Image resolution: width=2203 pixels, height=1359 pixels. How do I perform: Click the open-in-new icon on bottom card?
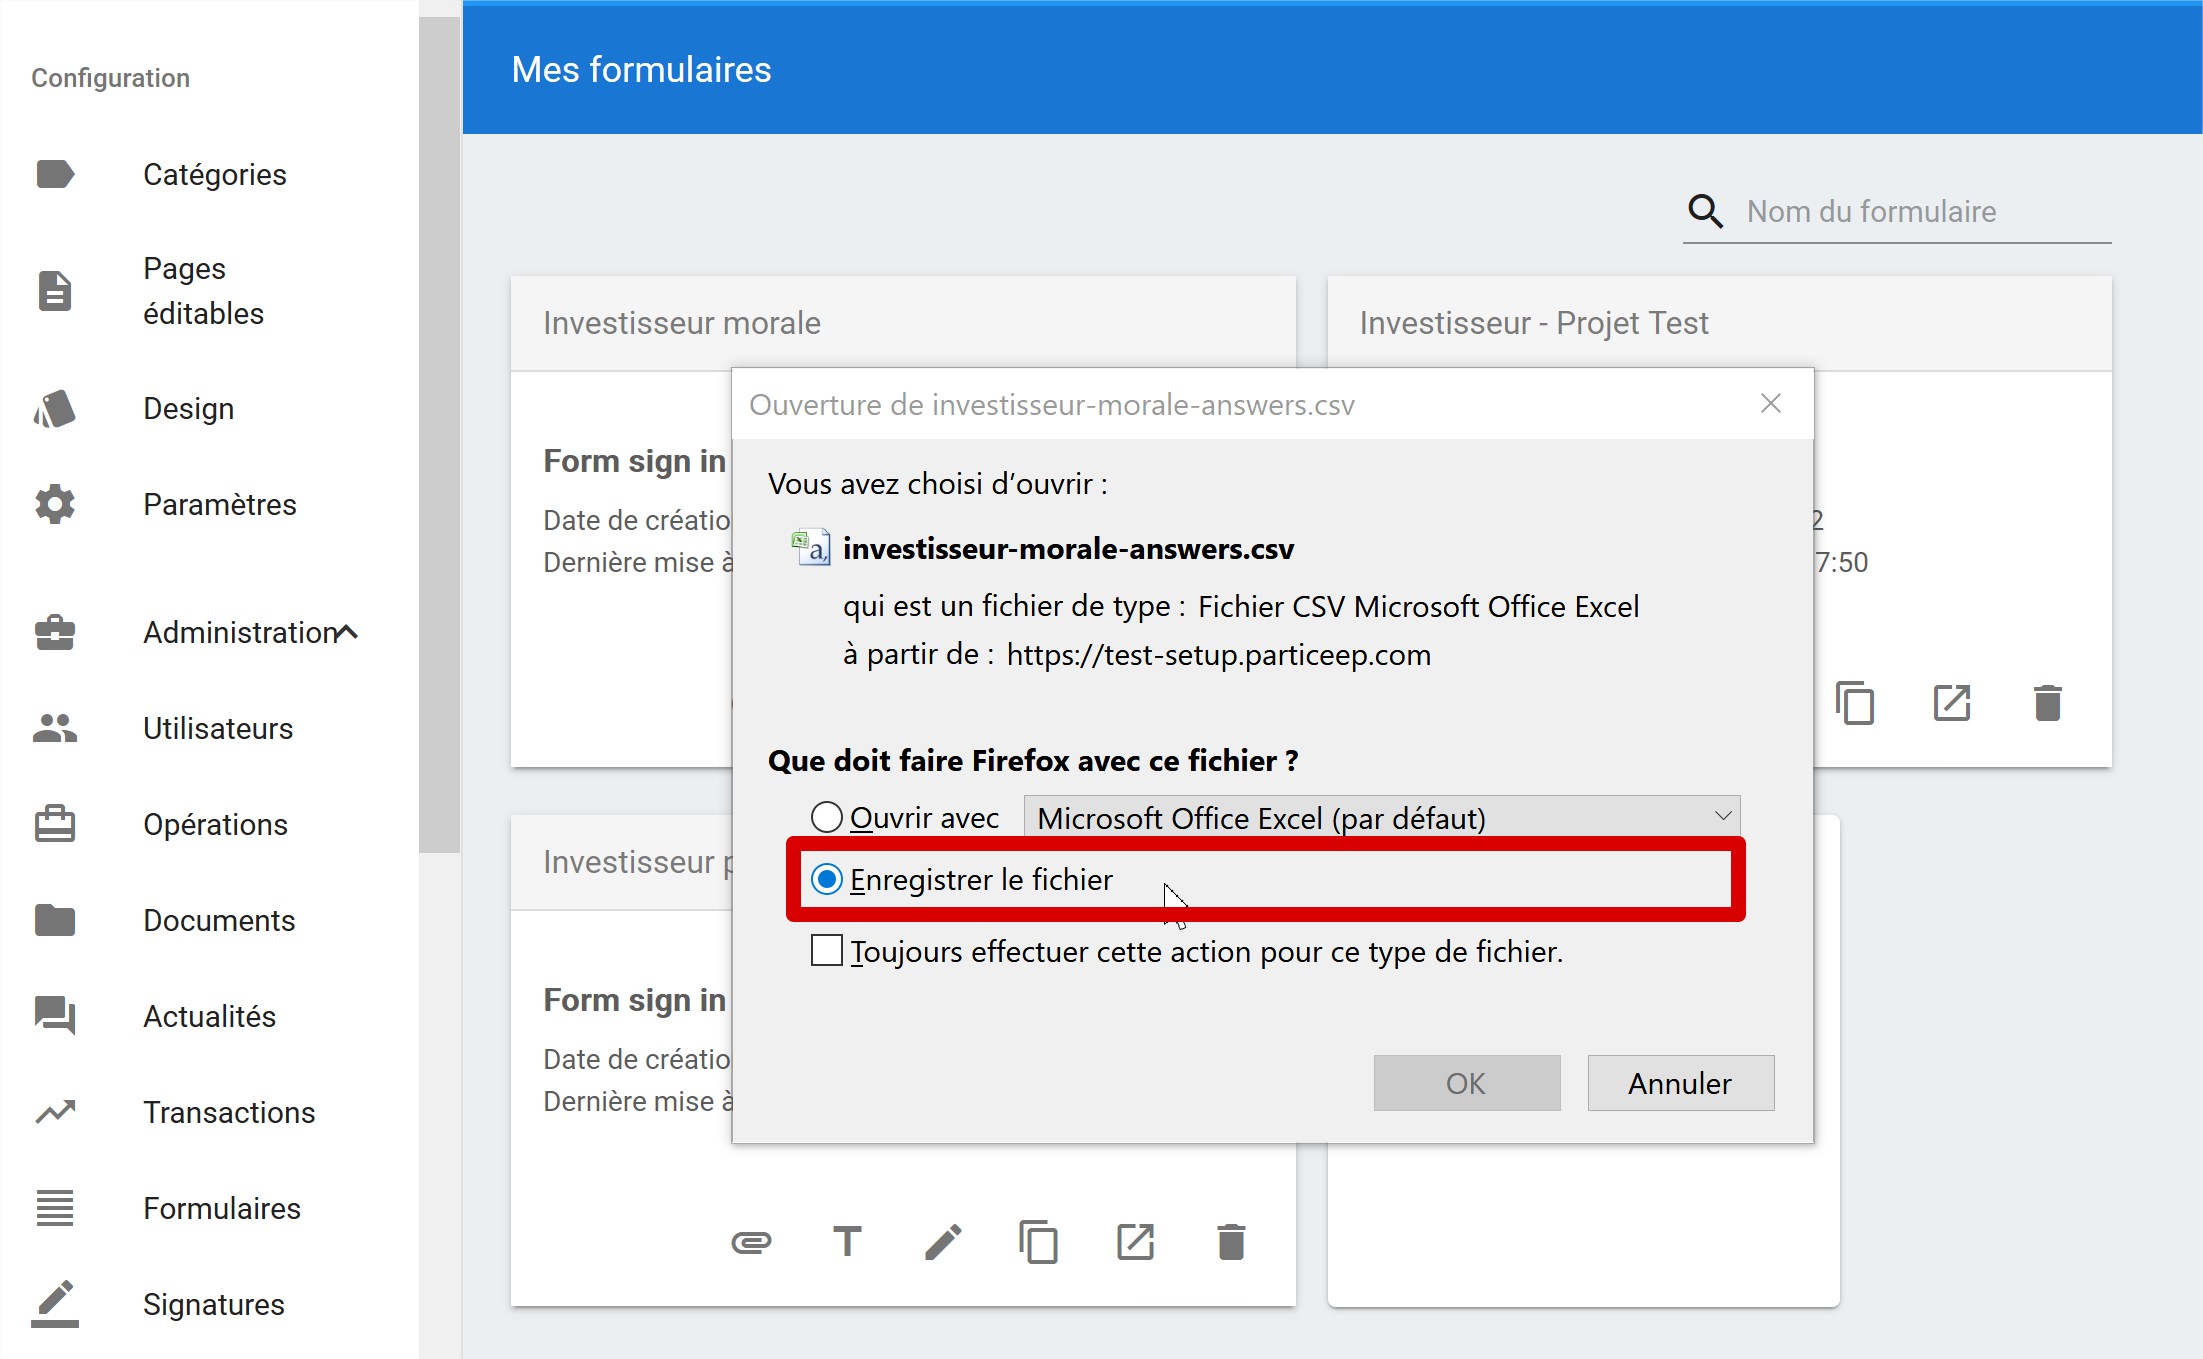tap(1135, 1242)
